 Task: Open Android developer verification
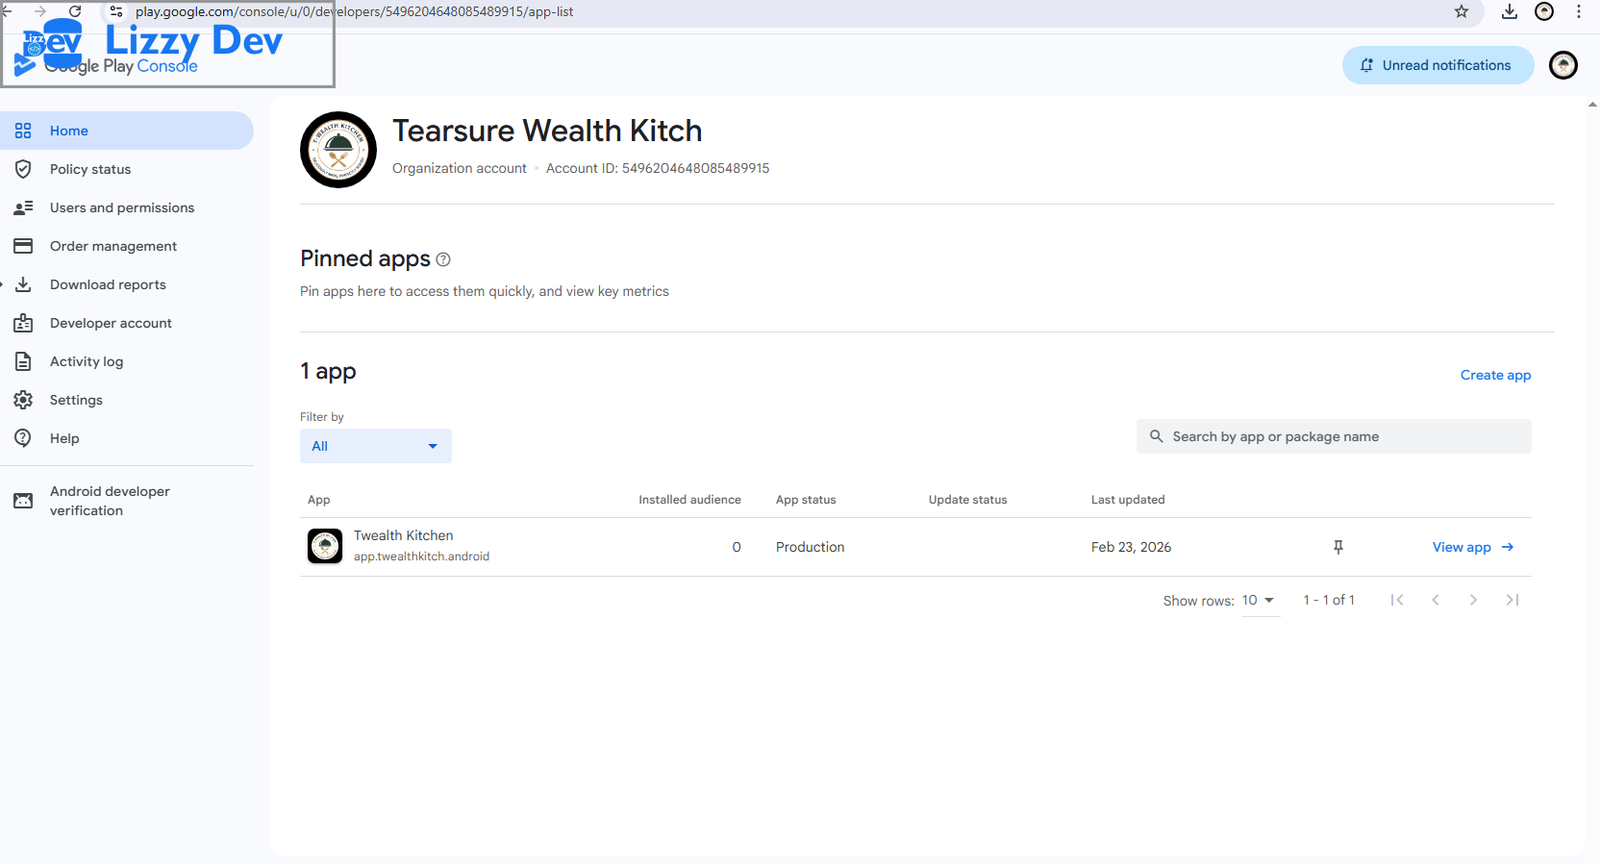click(x=109, y=501)
